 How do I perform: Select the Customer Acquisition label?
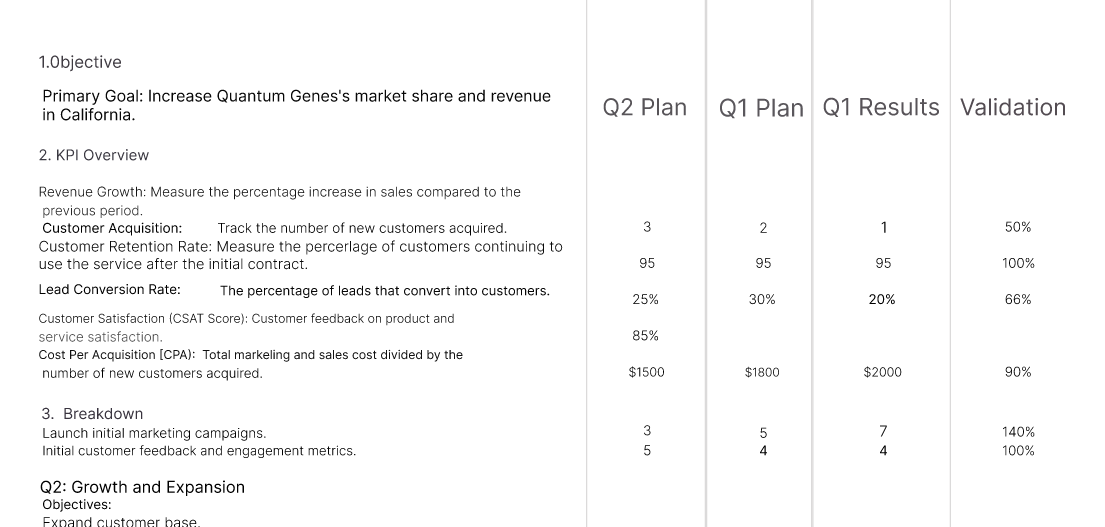[112, 228]
